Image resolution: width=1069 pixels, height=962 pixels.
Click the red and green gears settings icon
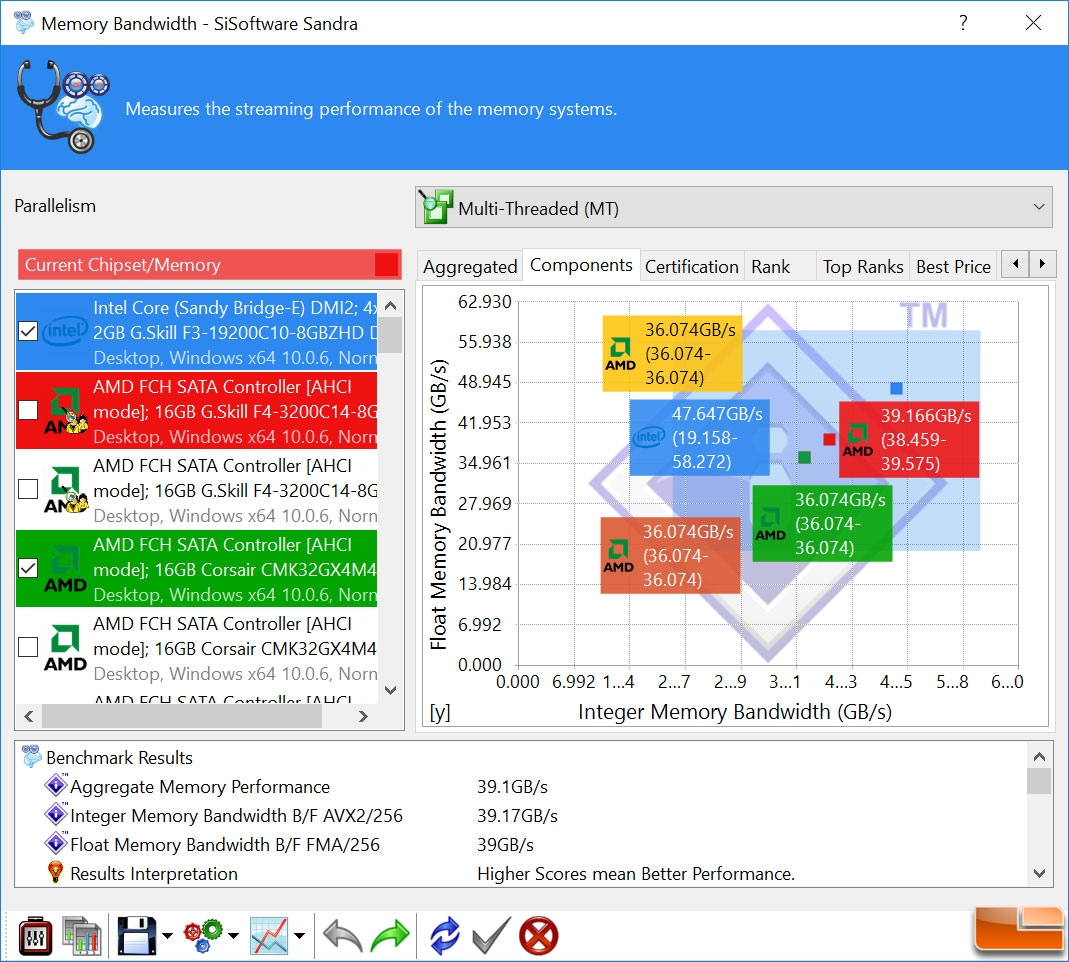tap(203, 936)
